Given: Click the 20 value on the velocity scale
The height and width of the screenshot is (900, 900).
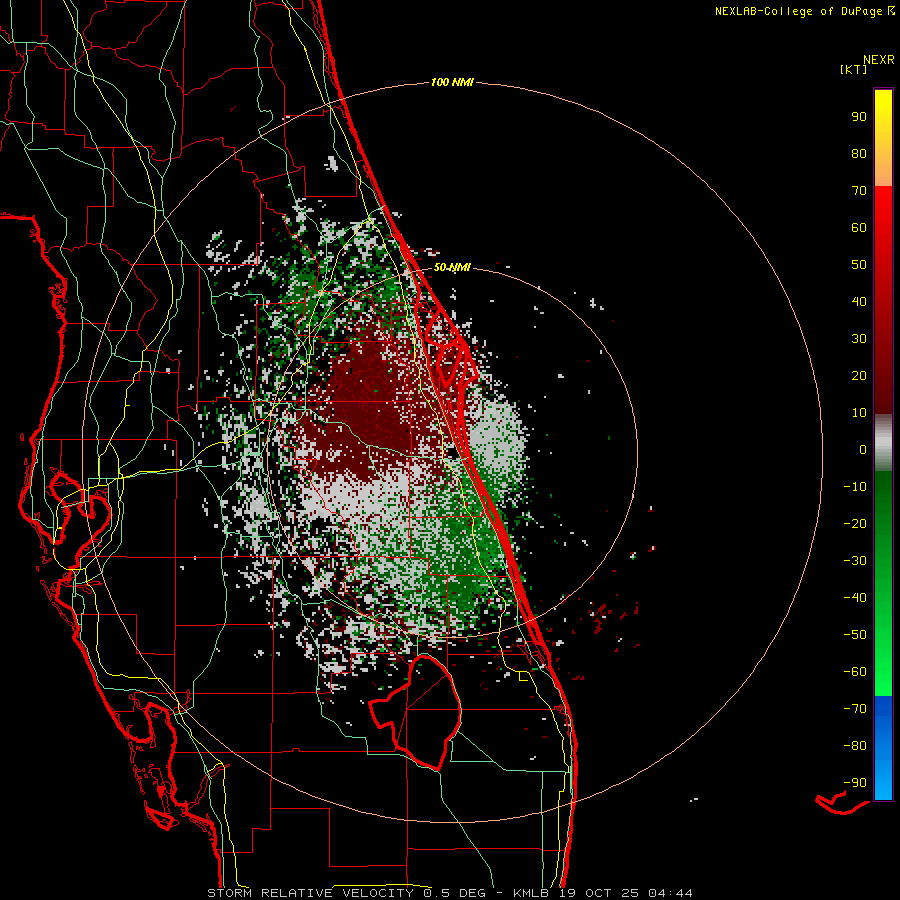Looking at the screenshot, I should [859, 375].
